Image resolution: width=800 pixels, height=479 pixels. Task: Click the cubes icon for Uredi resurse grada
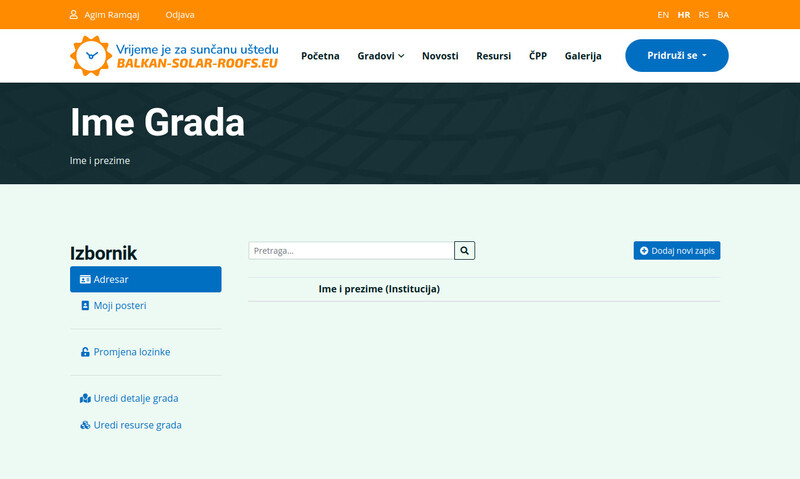click(85, 425)
